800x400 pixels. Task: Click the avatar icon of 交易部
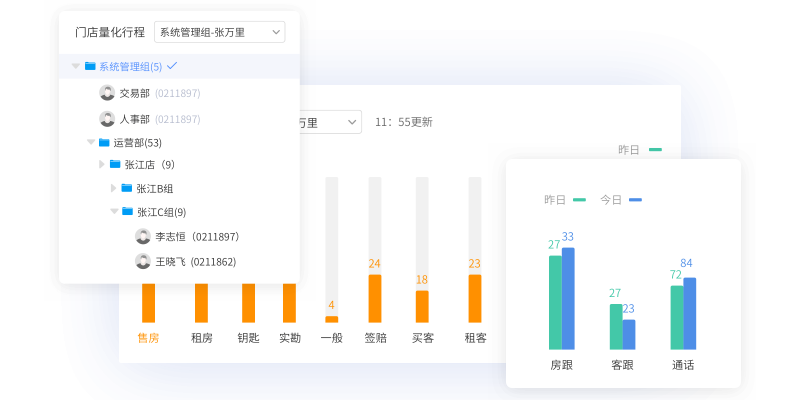(107, 93)
